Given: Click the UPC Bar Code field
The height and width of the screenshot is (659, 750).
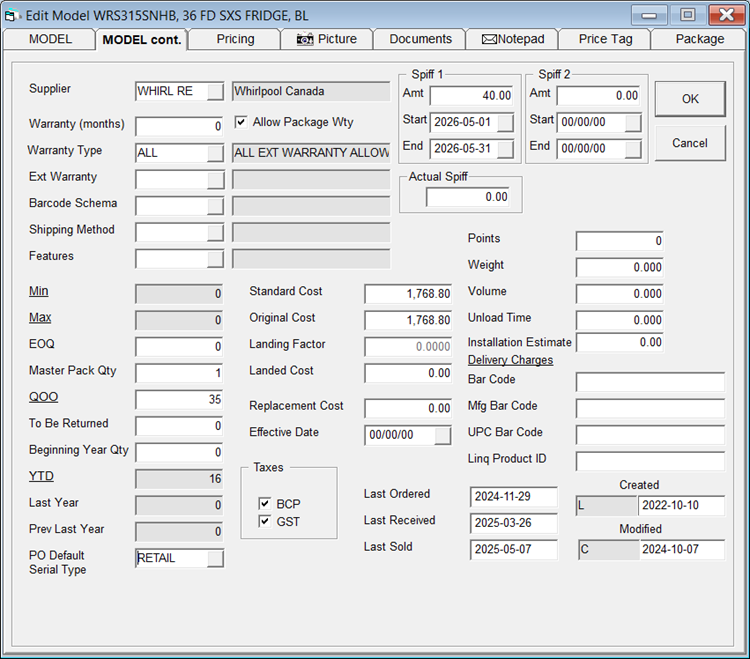Looking at the screenshot, I should (x=650, y=435).
